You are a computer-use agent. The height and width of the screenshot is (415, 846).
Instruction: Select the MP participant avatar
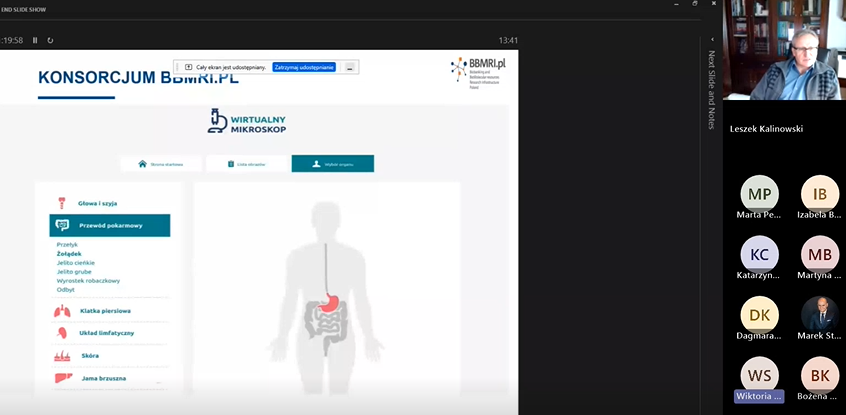pos(760,194)
